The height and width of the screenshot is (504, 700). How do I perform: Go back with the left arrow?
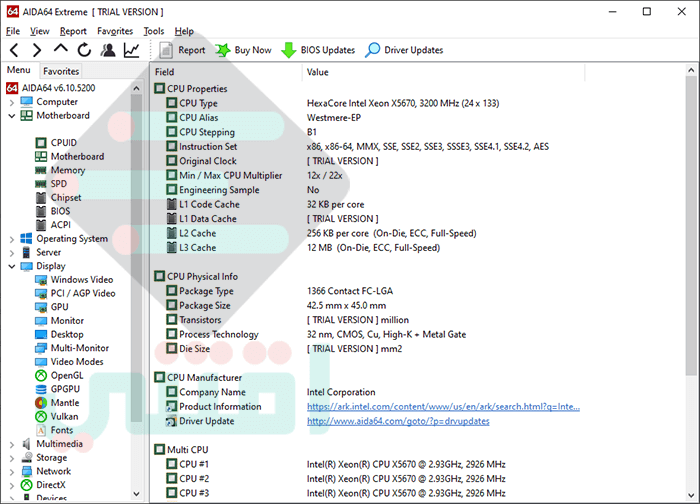pos(15,50)
